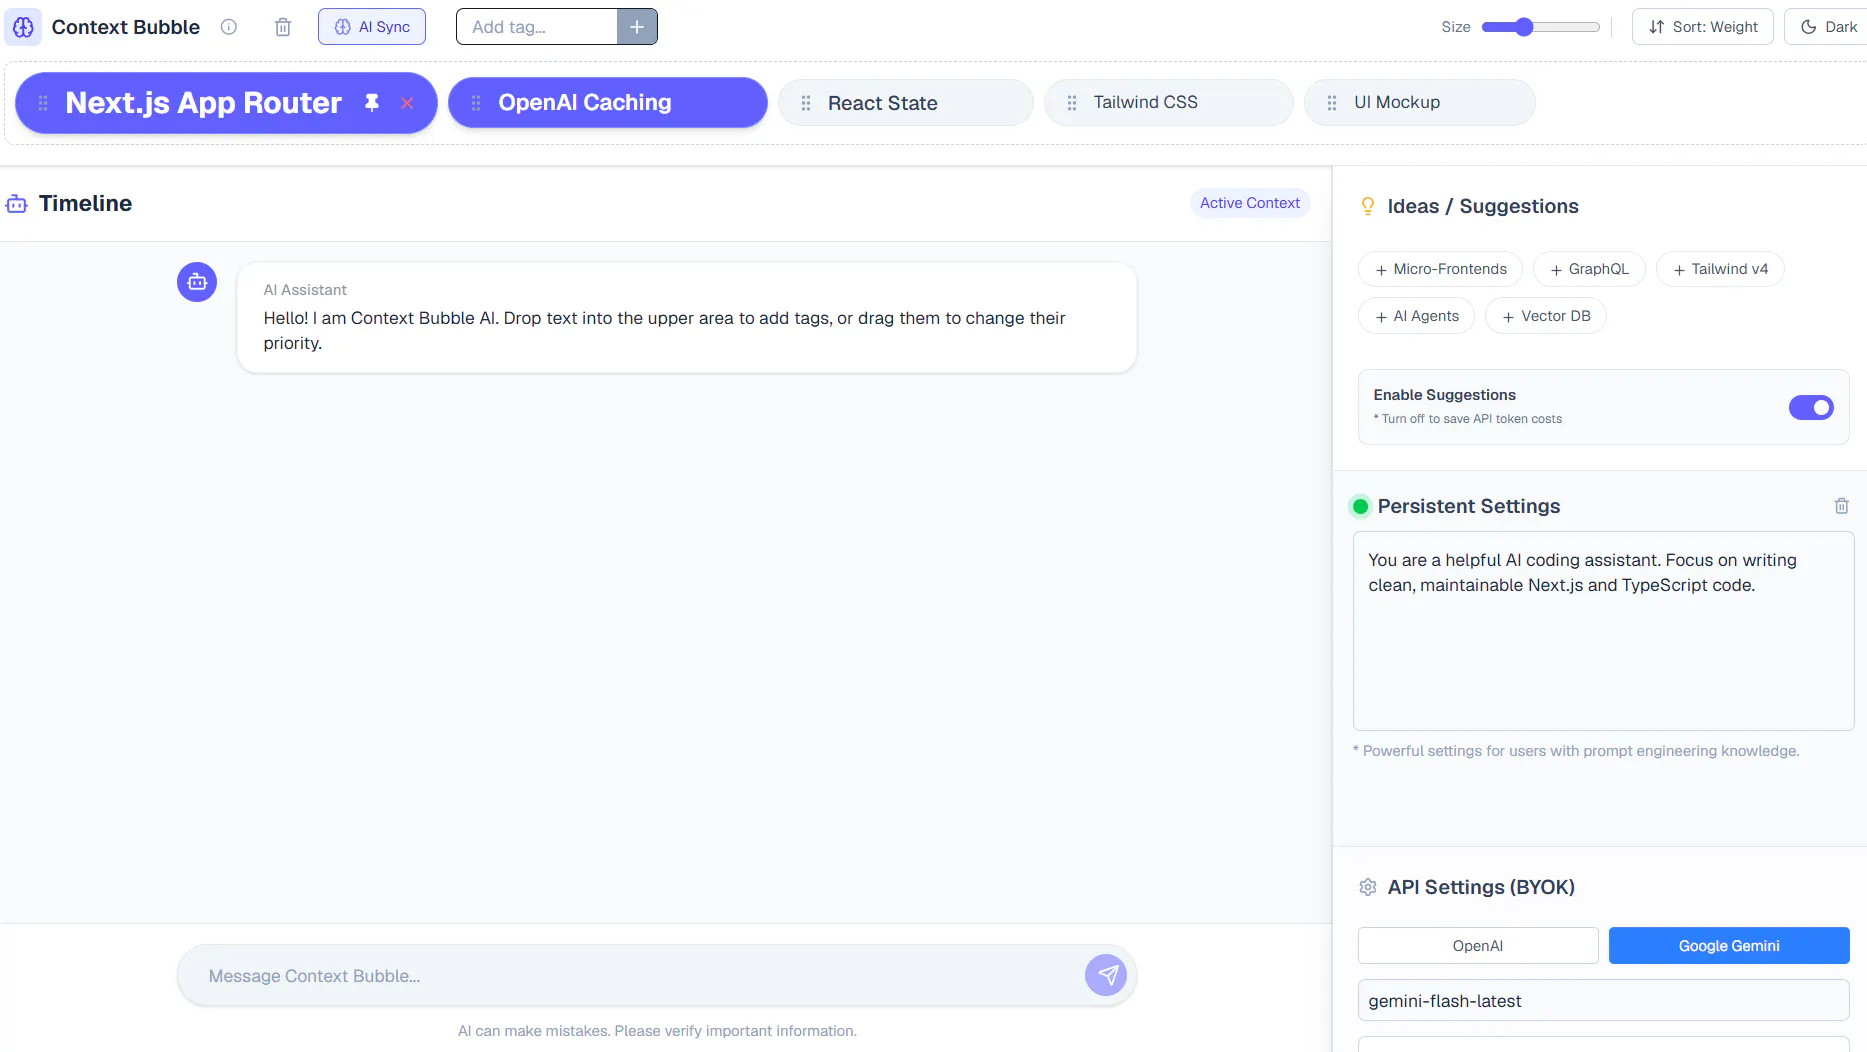Select the OpenAI Caching tag
The image size is (1867, 1052).
(608, 103)
